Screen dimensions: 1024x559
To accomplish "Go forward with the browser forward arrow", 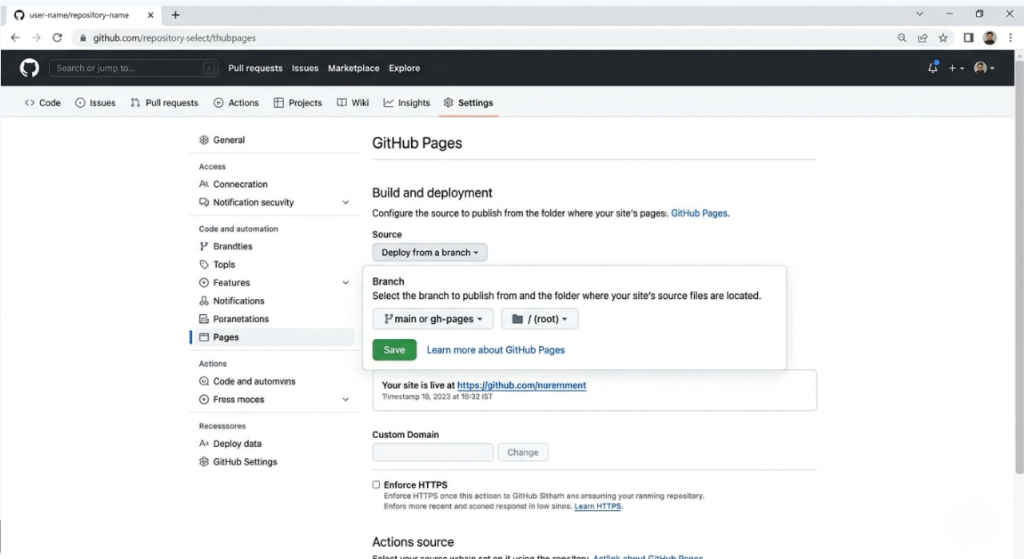I will [x=36, y=38].
